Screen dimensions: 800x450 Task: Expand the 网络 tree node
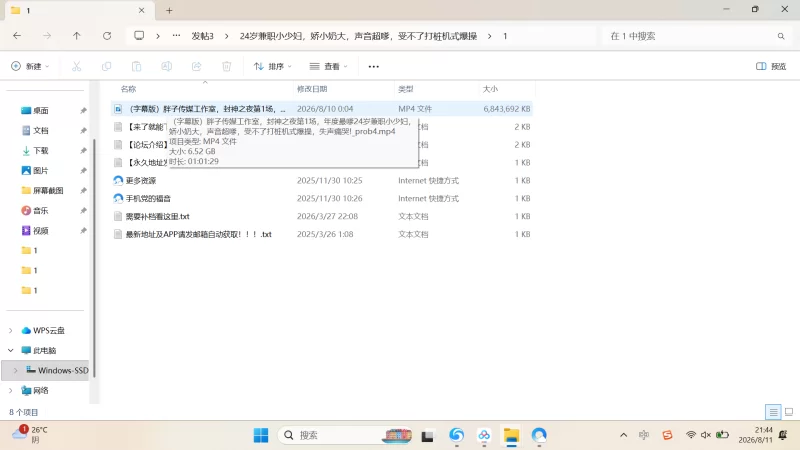pos(10,390)
